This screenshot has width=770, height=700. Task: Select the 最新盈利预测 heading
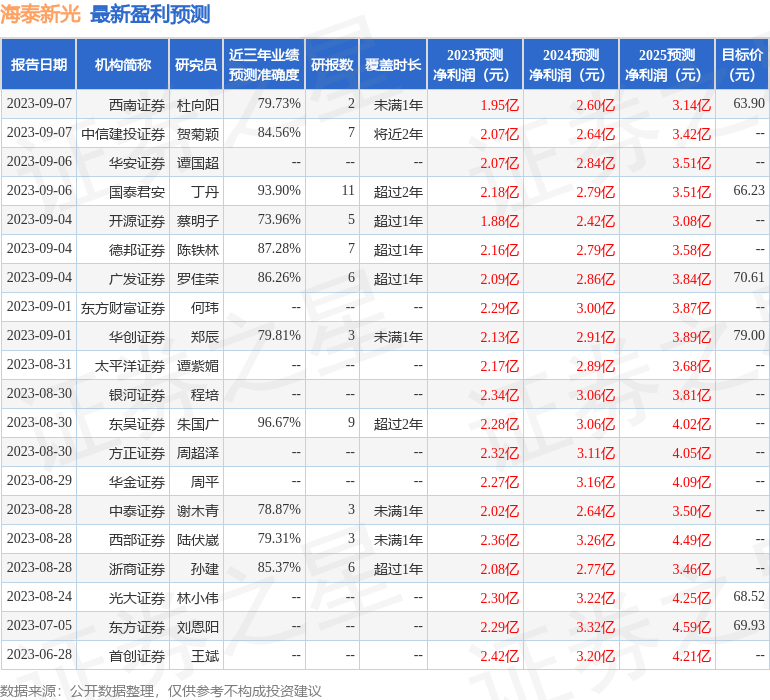pos(150,14)
